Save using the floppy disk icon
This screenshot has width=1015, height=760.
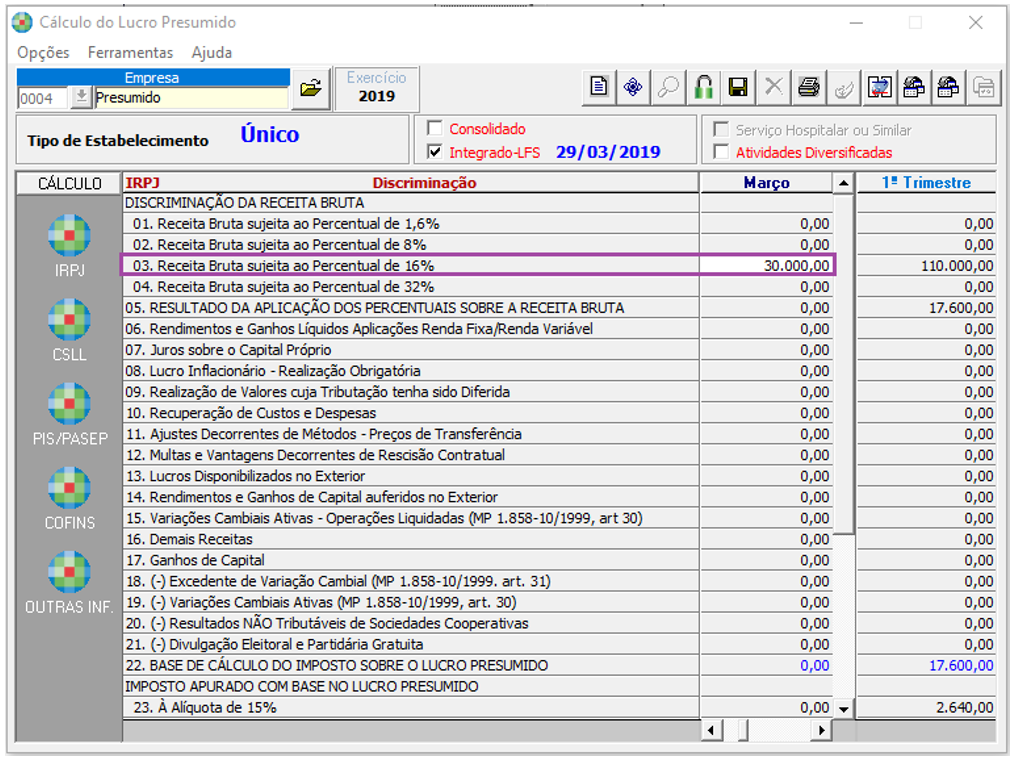[x=738, y=87]
